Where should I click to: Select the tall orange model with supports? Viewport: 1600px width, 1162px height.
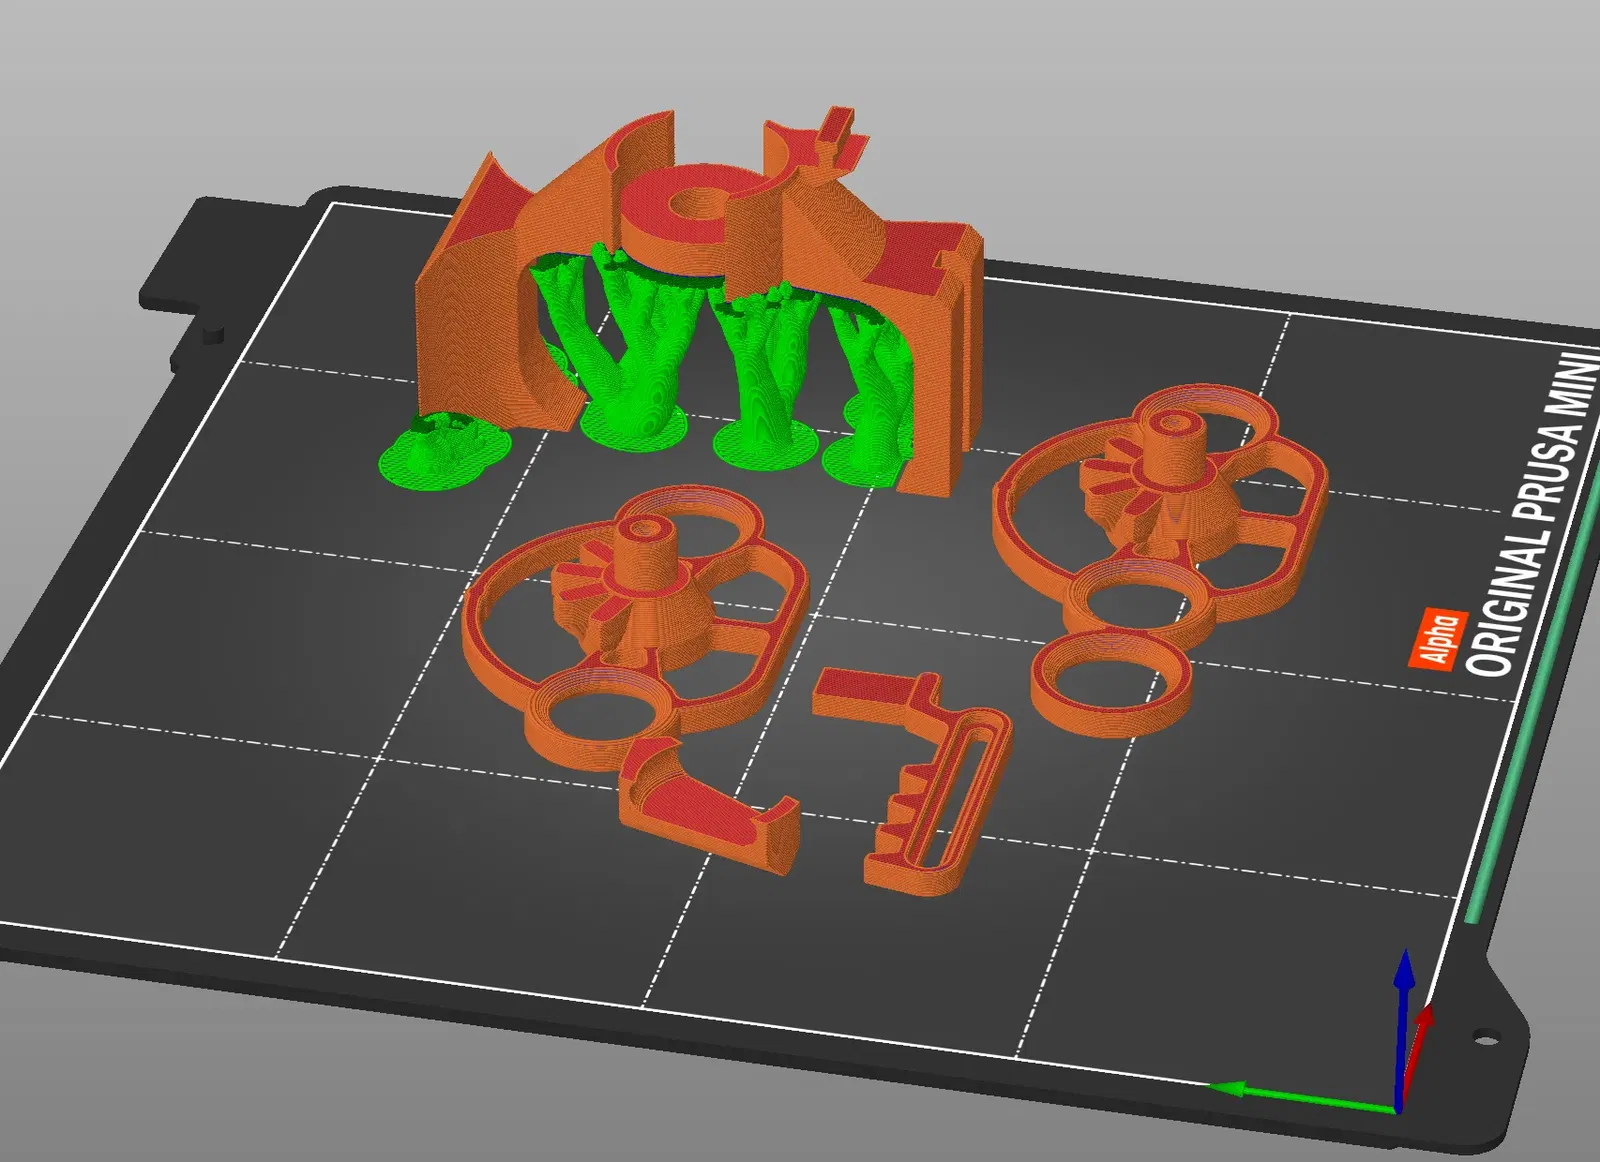coord(700,300)
